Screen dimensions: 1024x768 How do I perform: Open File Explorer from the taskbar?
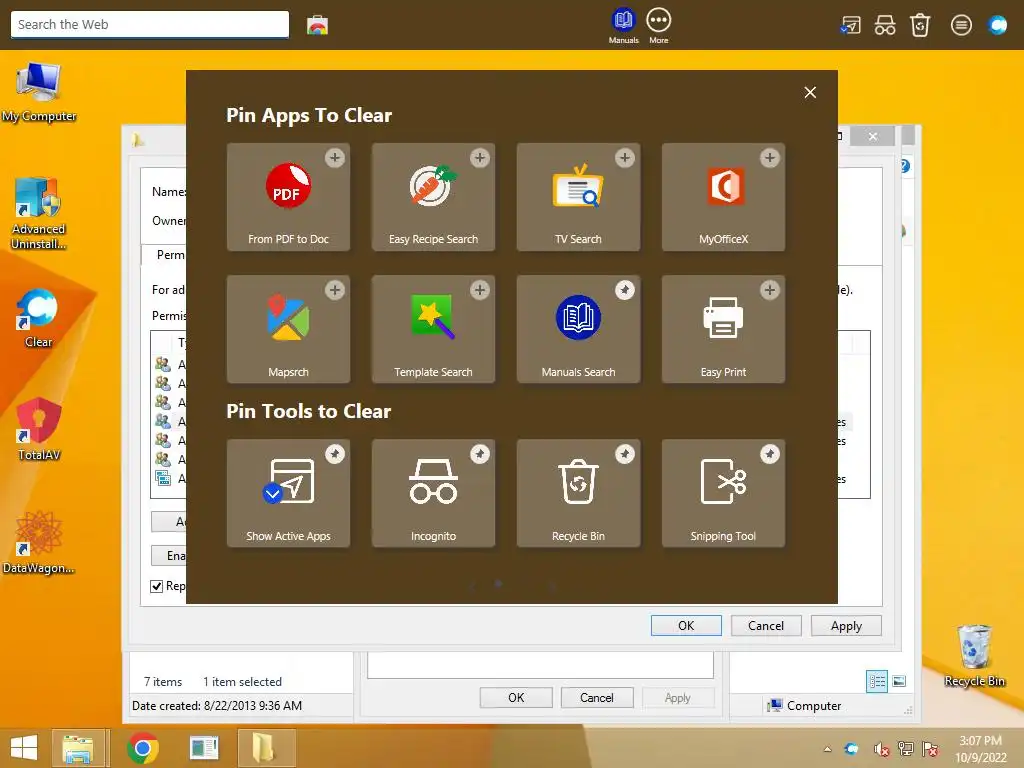click(x=78, y=748)
